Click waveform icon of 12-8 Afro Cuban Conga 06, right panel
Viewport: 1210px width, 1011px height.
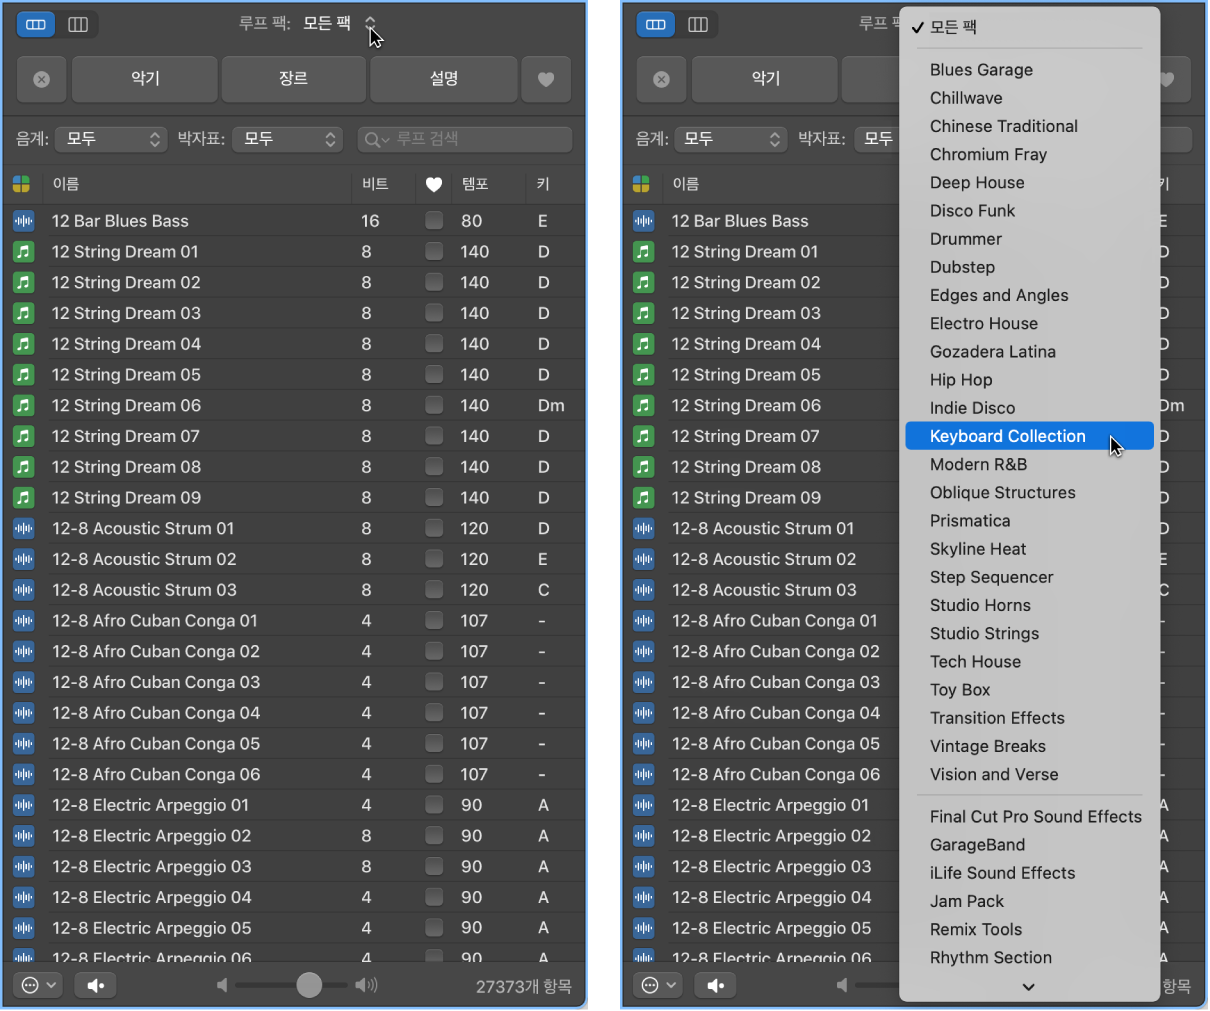point(644,775)
